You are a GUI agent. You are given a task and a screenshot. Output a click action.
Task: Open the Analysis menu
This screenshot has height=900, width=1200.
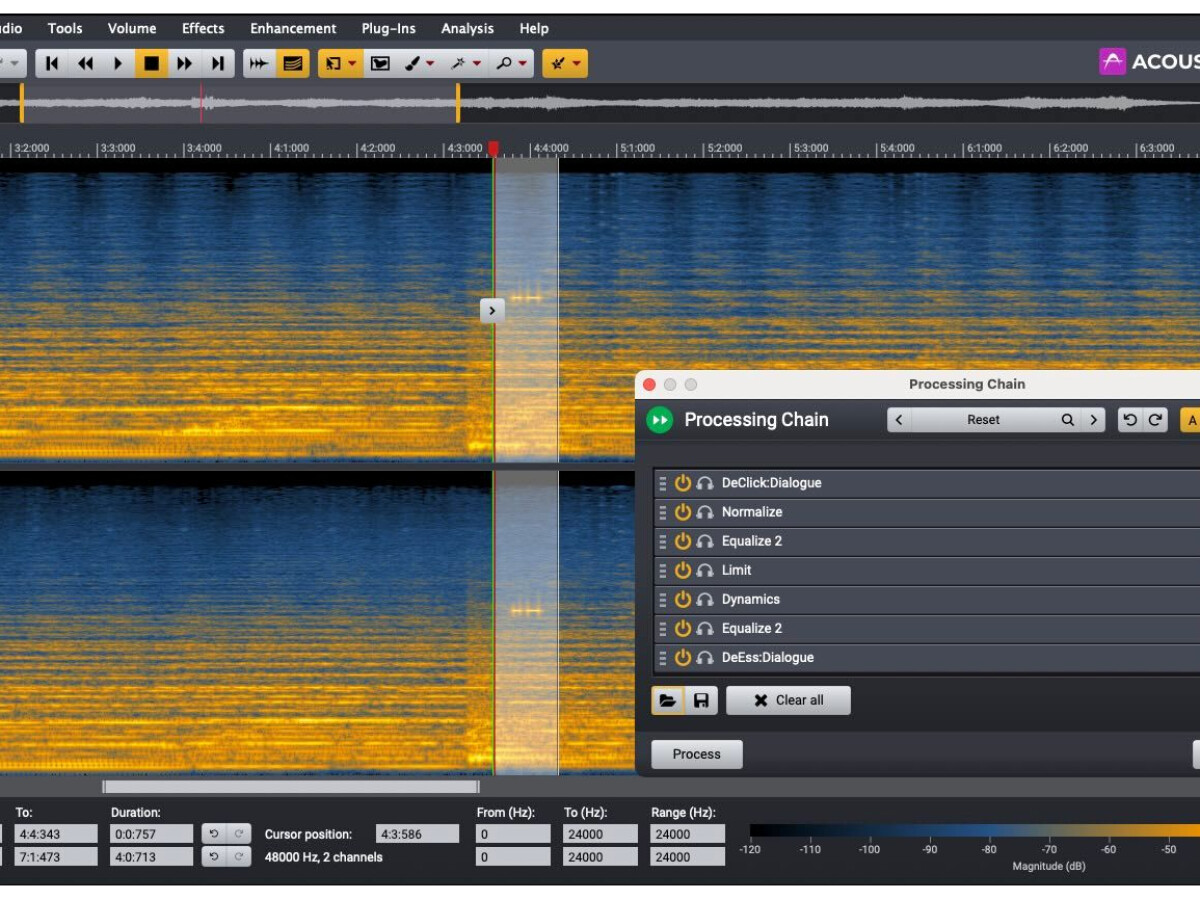pos(467,28)
